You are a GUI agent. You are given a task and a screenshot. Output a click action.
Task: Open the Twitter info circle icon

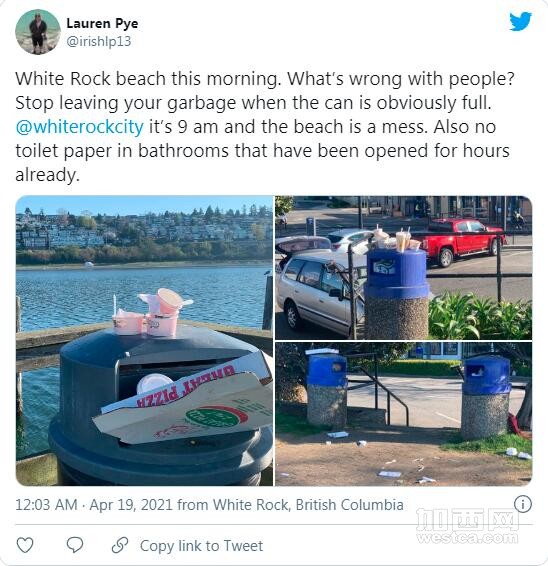click(523, 504)
